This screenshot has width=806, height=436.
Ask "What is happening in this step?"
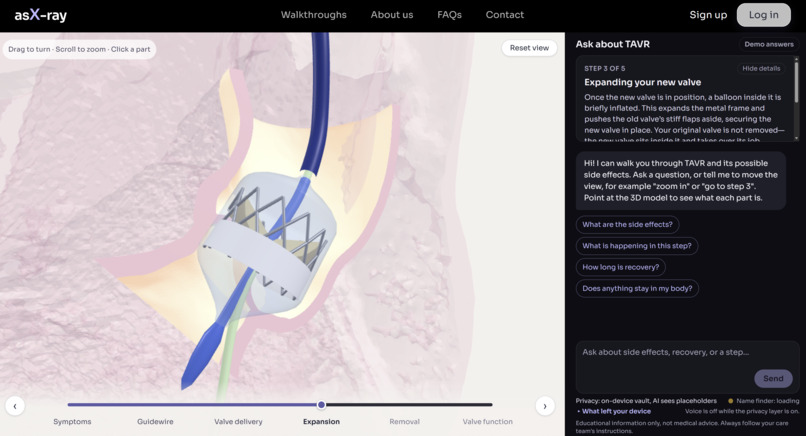pos(636,246)
